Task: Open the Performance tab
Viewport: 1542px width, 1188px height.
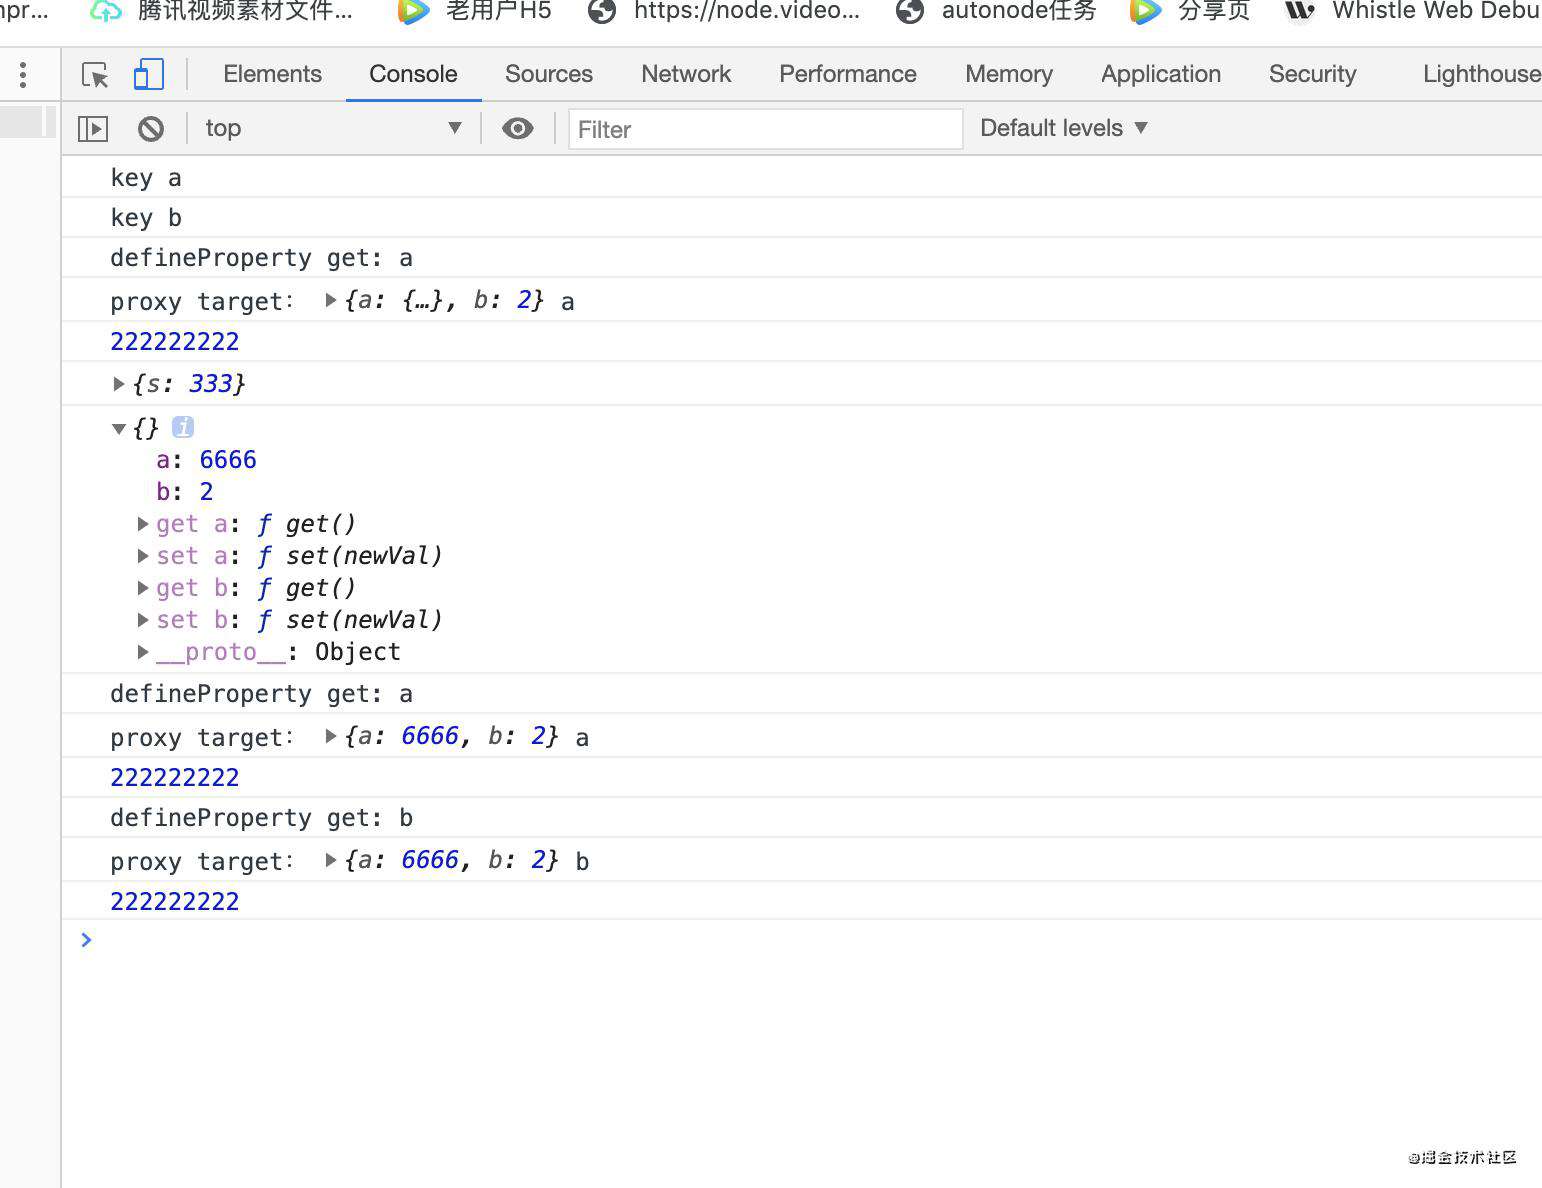Action: pos(848,74)
